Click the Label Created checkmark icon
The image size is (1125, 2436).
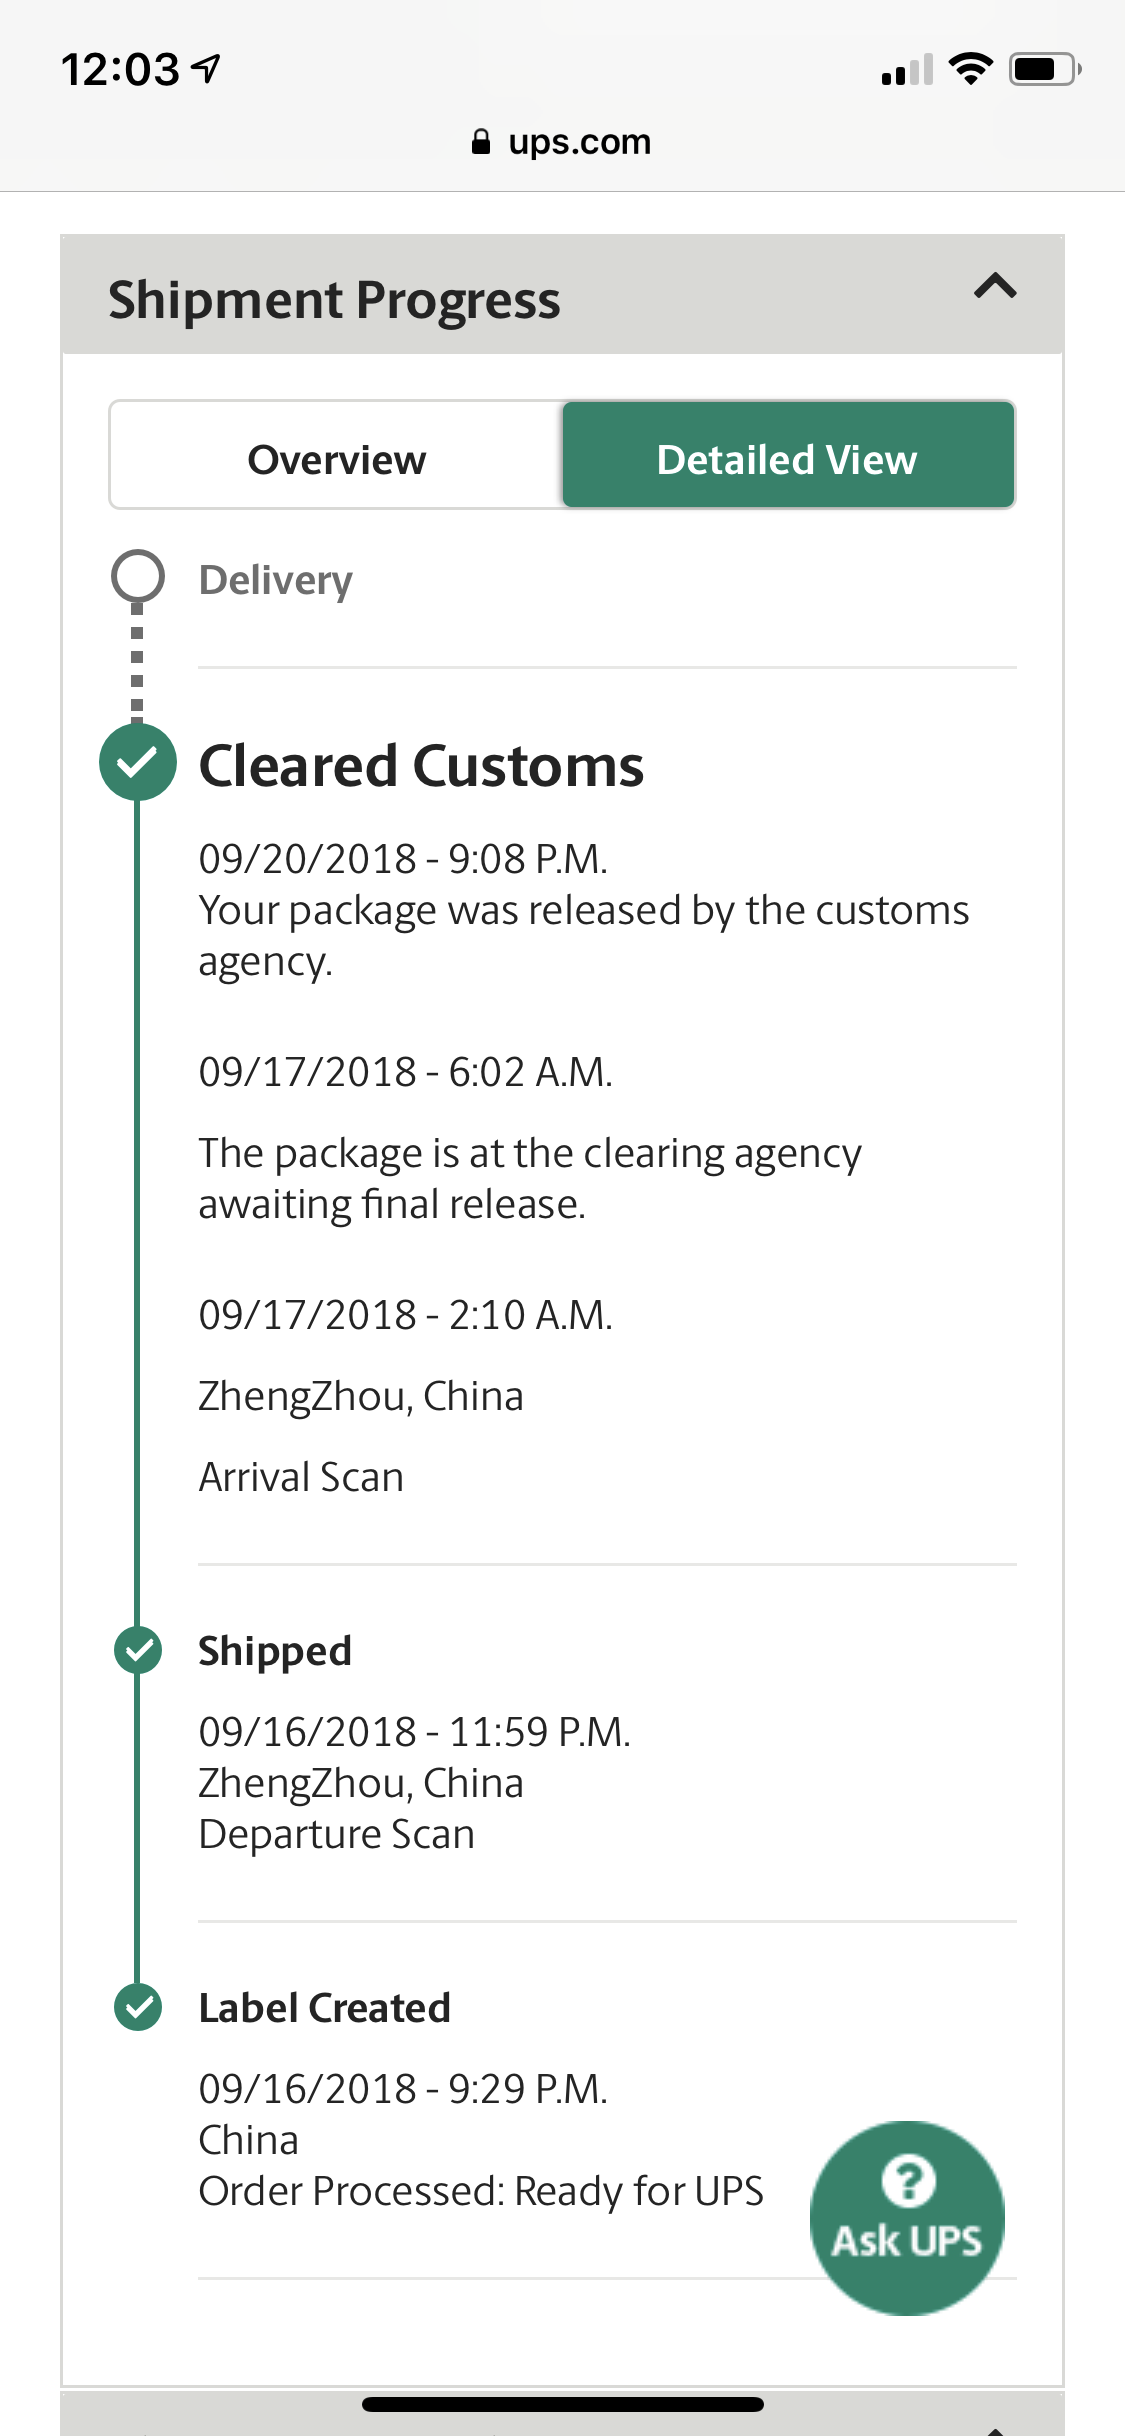coord(138,2007)
